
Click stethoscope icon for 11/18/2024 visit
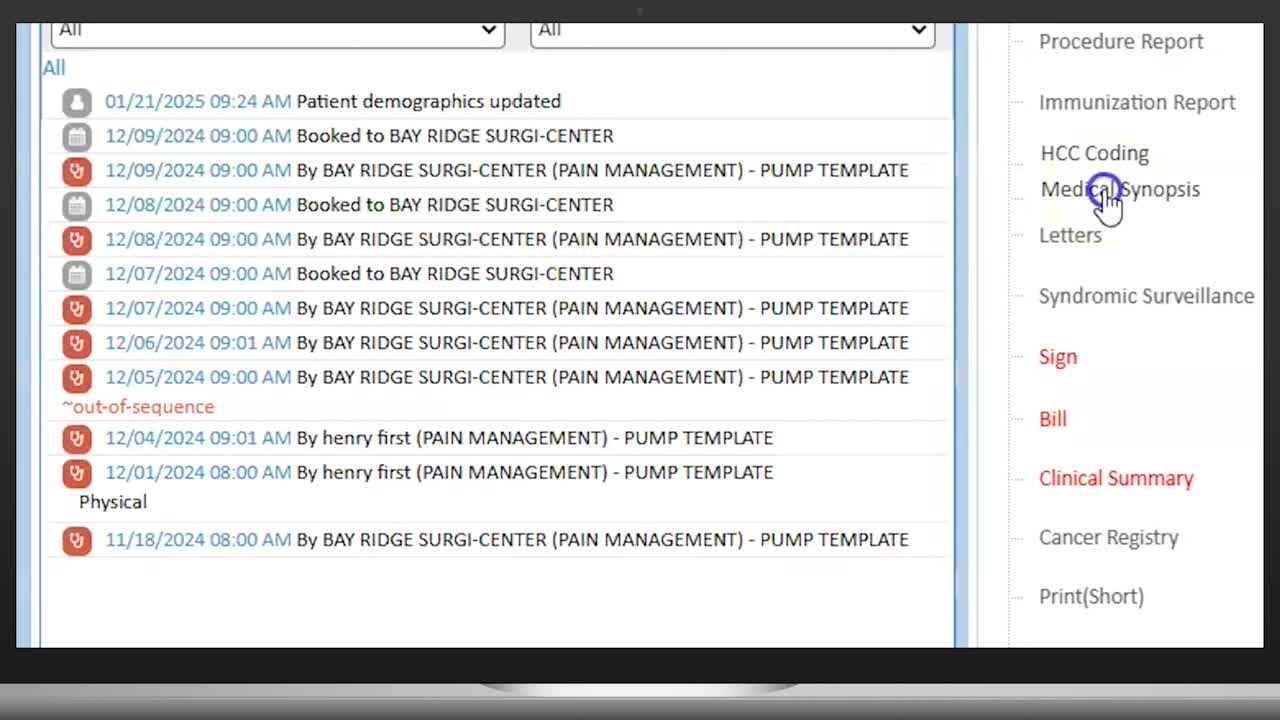click(x=77, y=540)
